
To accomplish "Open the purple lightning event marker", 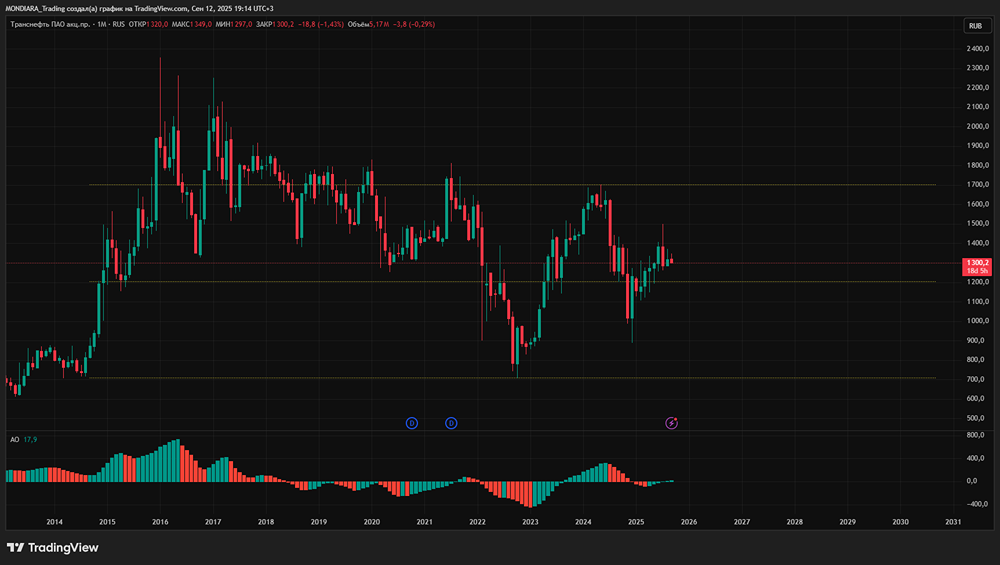I will pyautogui.click(x=672, y=423).
